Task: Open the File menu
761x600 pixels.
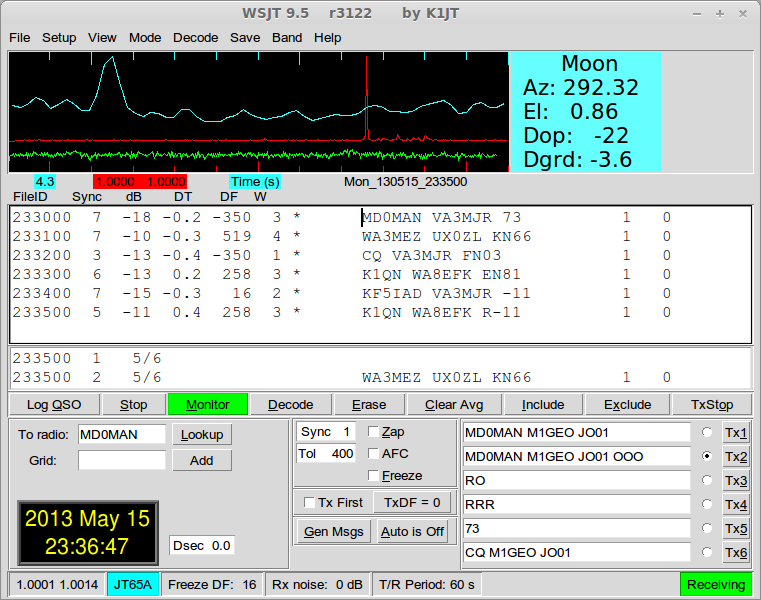Action: point(19,38)
